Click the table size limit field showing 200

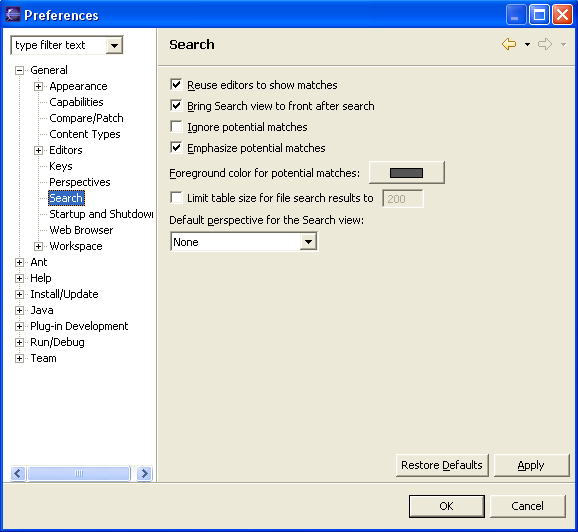coord(403,199)
